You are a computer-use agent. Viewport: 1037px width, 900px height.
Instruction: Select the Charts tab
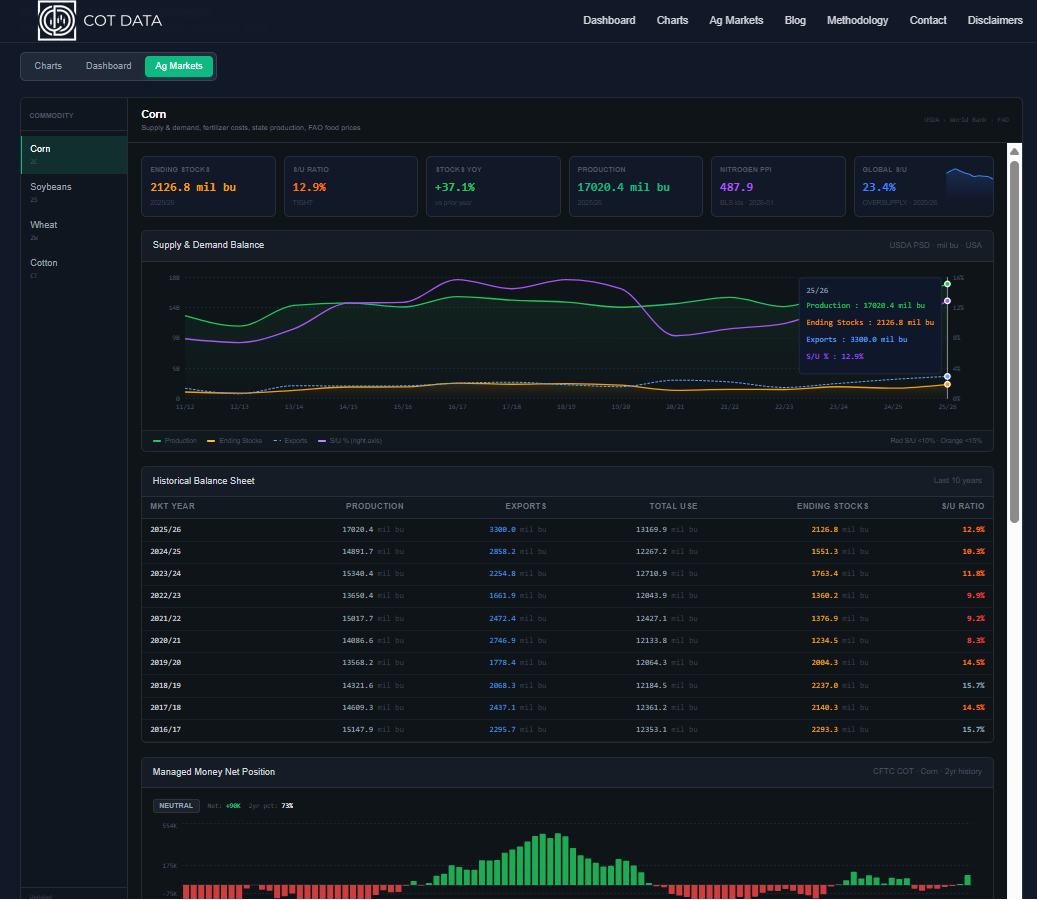point(48,66)
